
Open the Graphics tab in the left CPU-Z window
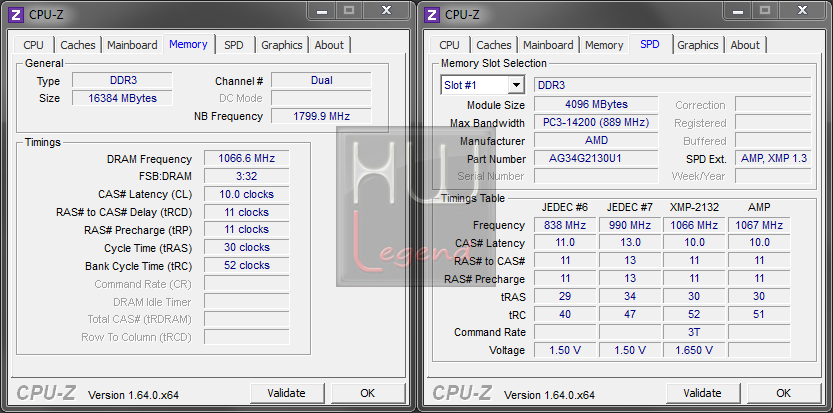coord(282,45)
